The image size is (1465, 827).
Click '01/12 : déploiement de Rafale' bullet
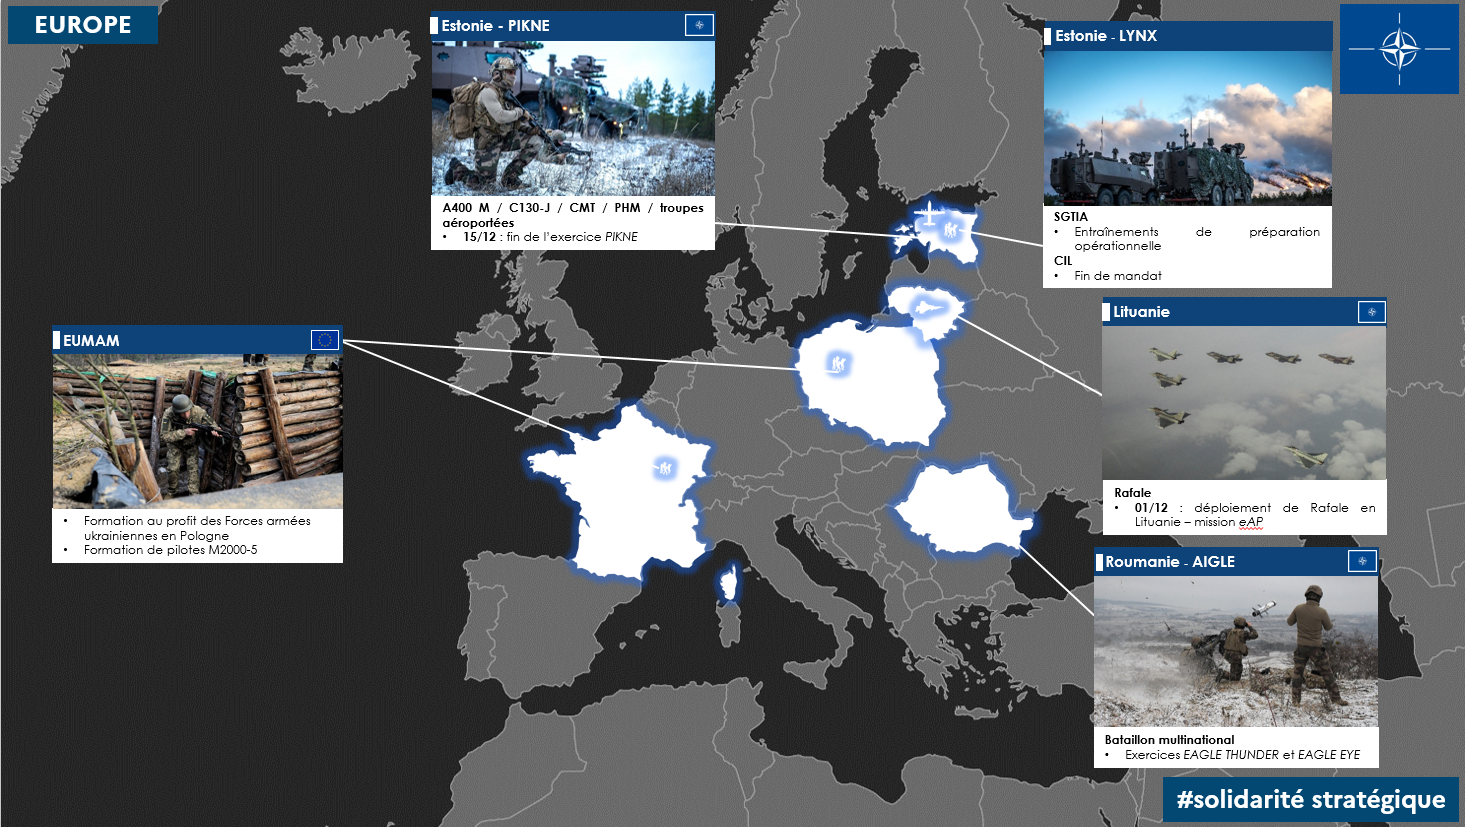coord(1254,514)
